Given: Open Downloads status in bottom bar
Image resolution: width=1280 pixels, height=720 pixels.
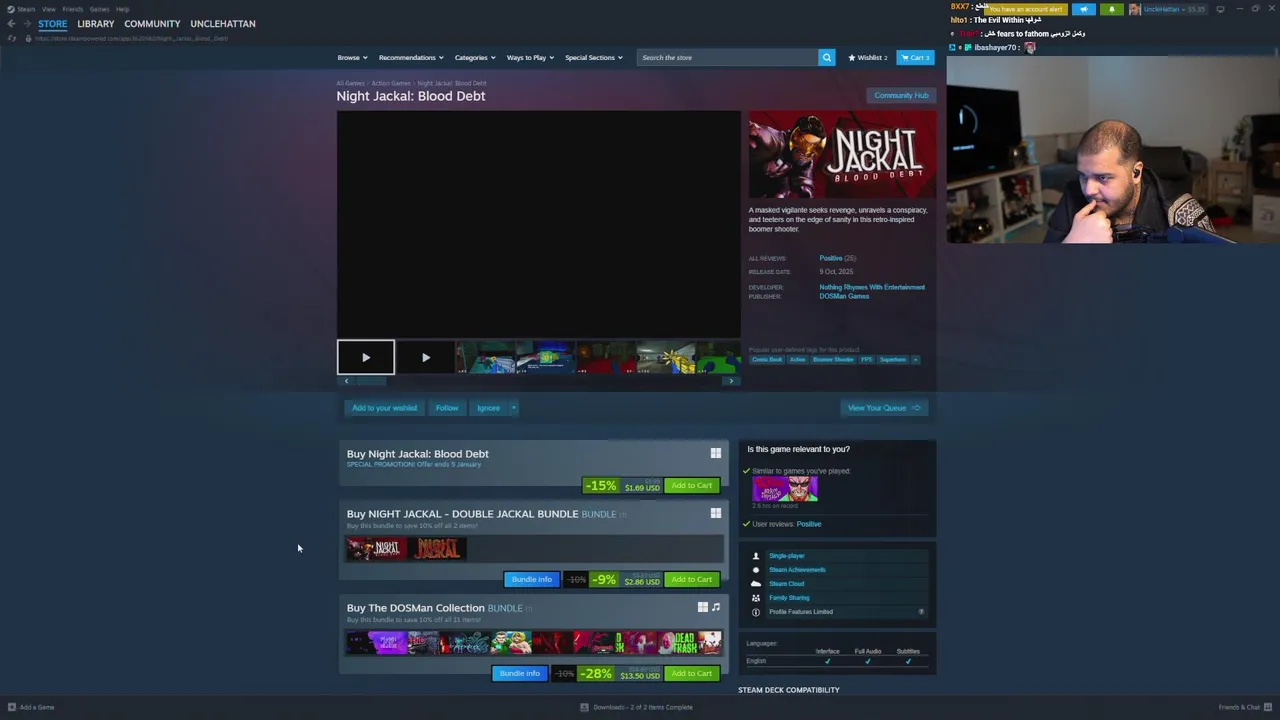Looking at the screenshot, I should [636, 707].
